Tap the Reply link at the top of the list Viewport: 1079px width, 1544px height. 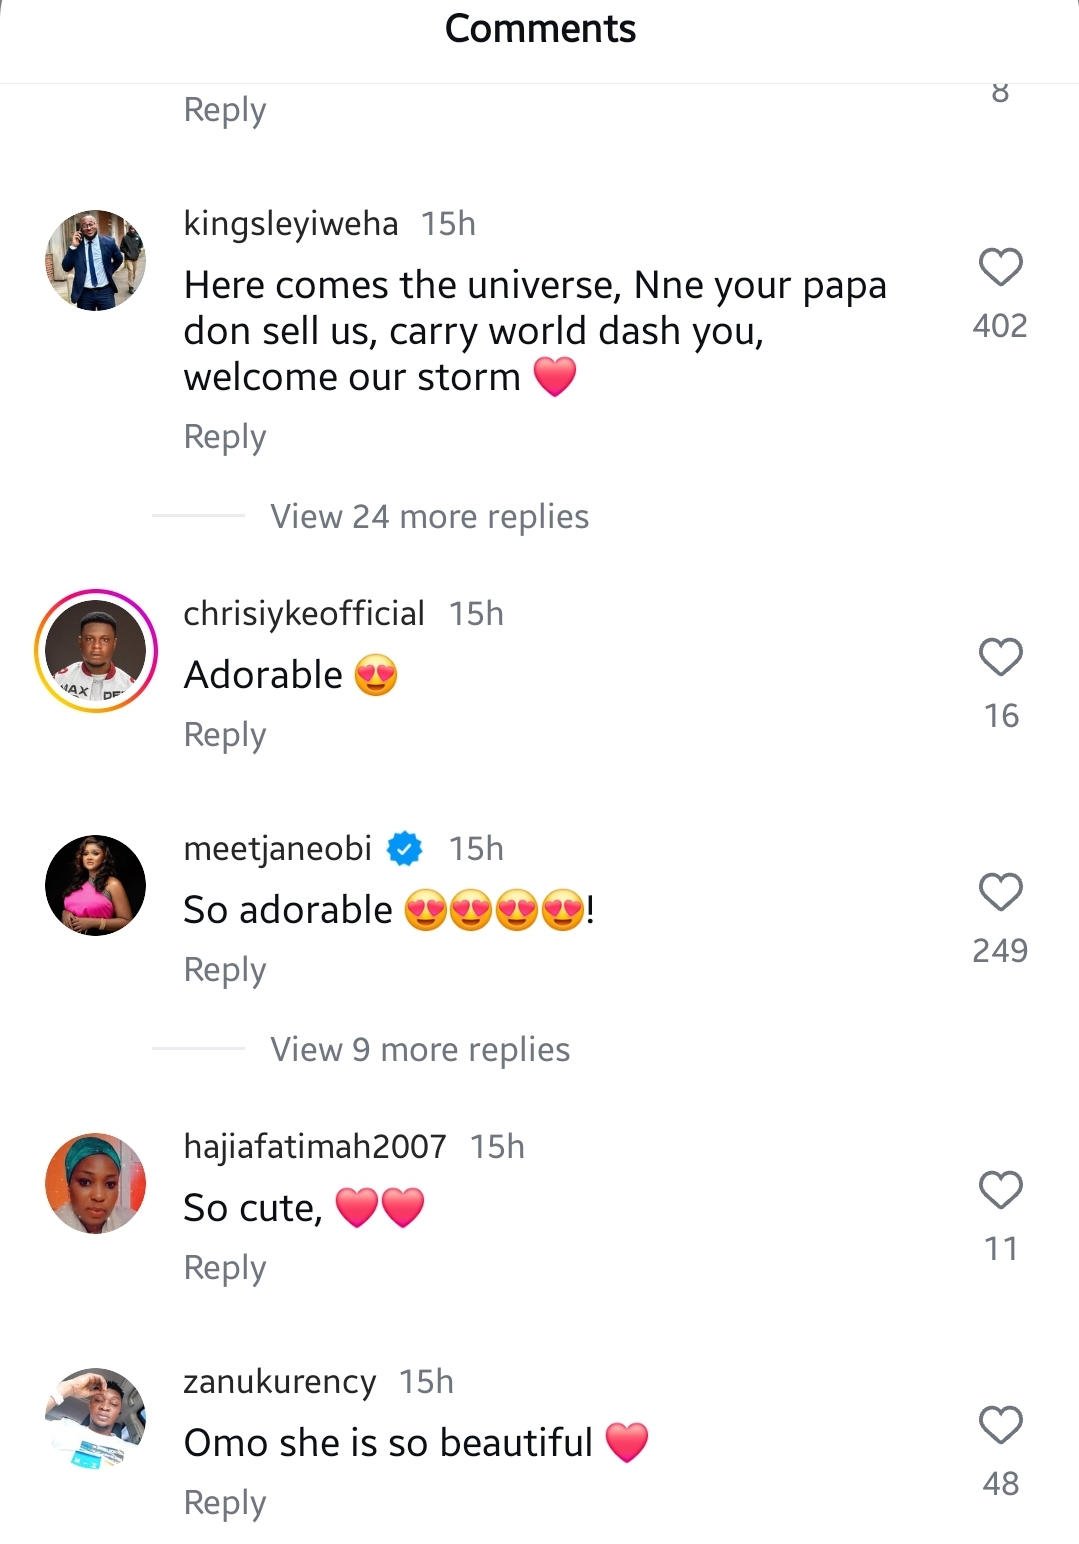point(225,110)
